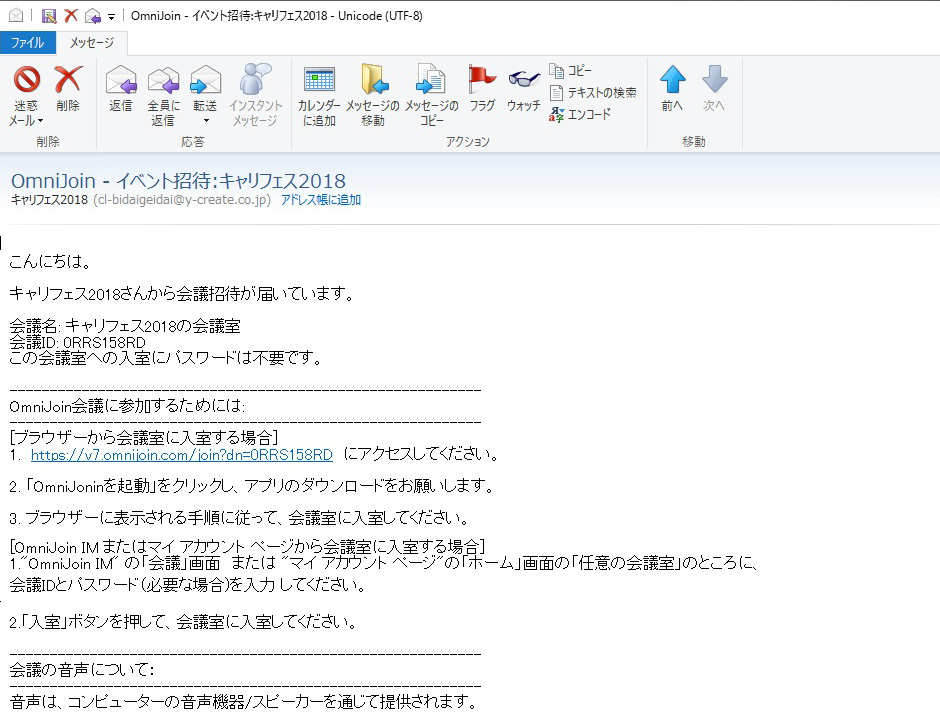Delete the message with the red X
940x720 pixels.
coord(68,81)
